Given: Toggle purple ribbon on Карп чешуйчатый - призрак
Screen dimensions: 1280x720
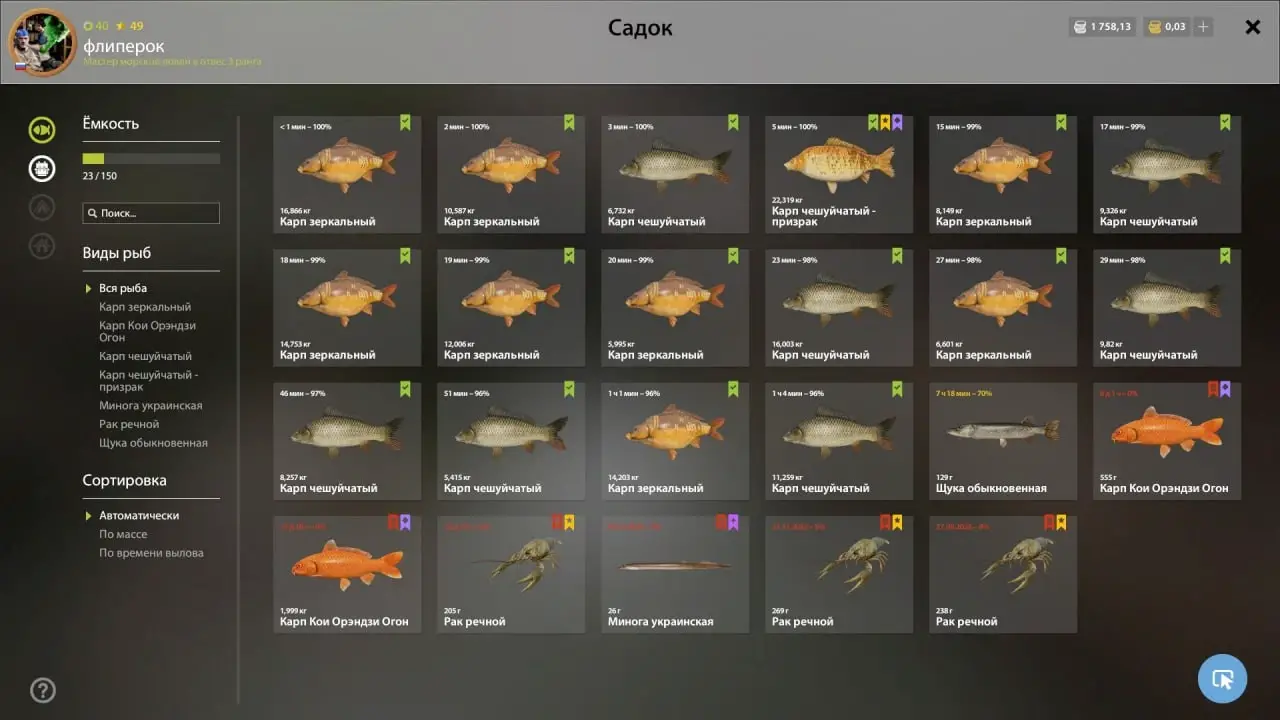Looking at the screenshot, I should click(x=897, y=122).
